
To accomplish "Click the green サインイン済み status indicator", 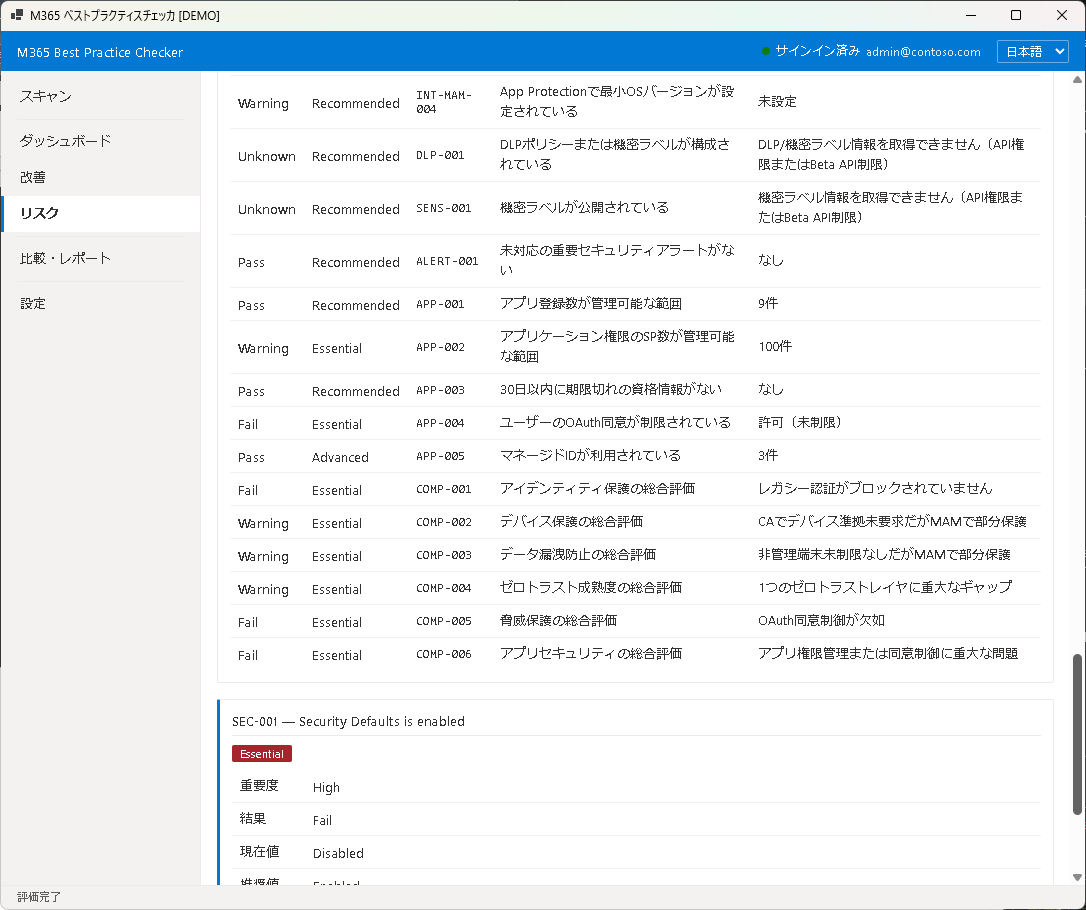I will click(x=767, y=51).
